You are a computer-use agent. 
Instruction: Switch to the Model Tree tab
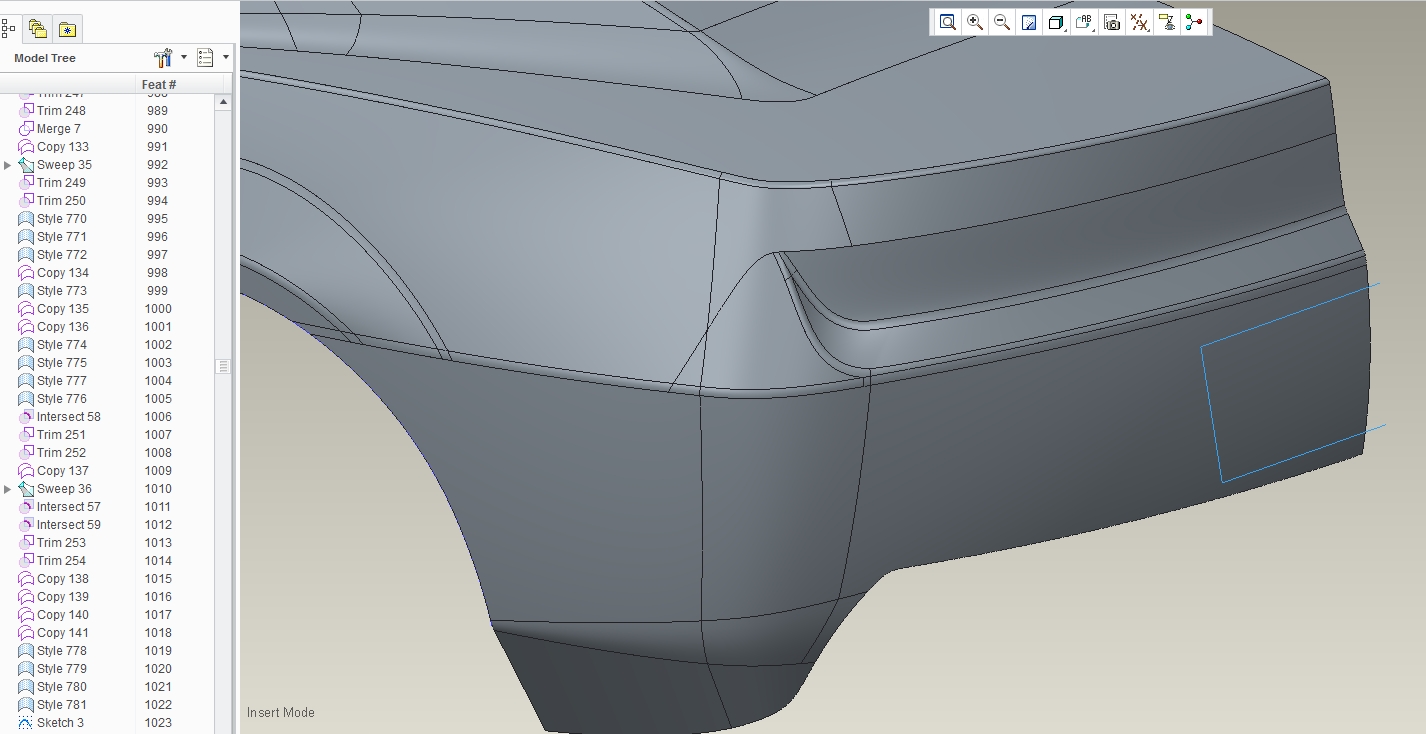tap(9, 29)
